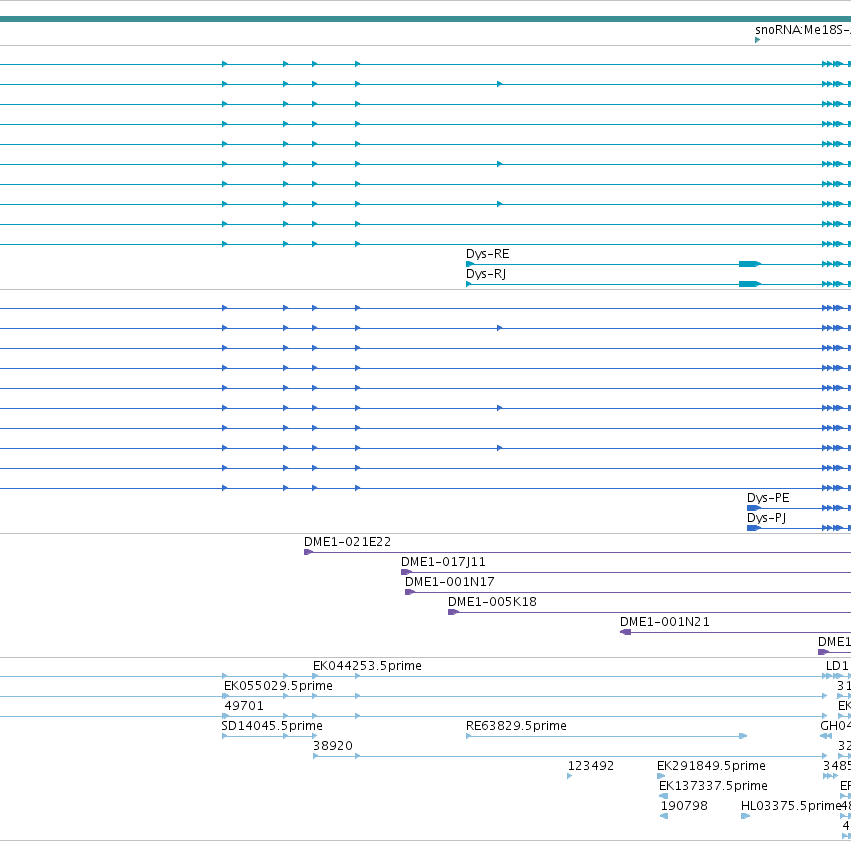Screen dimensions: 851x841
Task: Click the arrow glyph beside 123492
Action: [x=569, y=776]
